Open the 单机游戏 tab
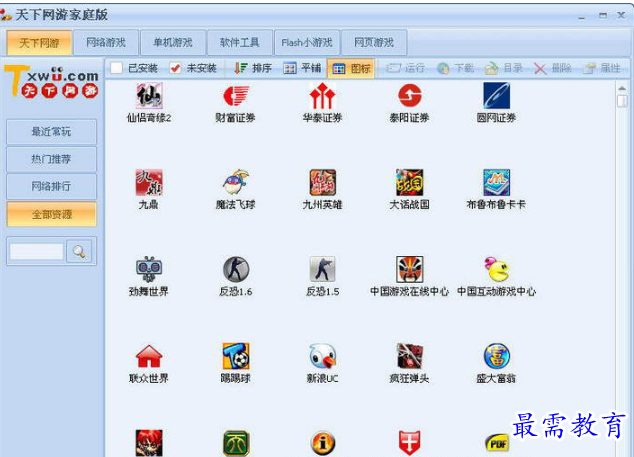634x457 pixels. tap(173, 42)
